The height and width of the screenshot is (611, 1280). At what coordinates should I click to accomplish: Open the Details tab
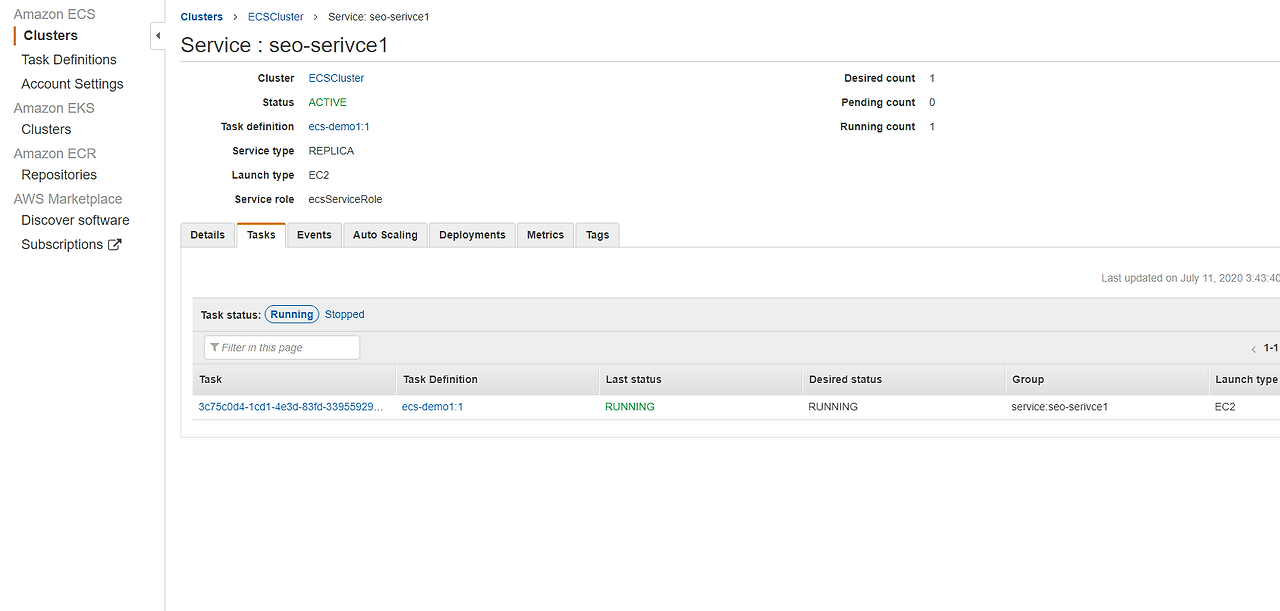point(208,235)
